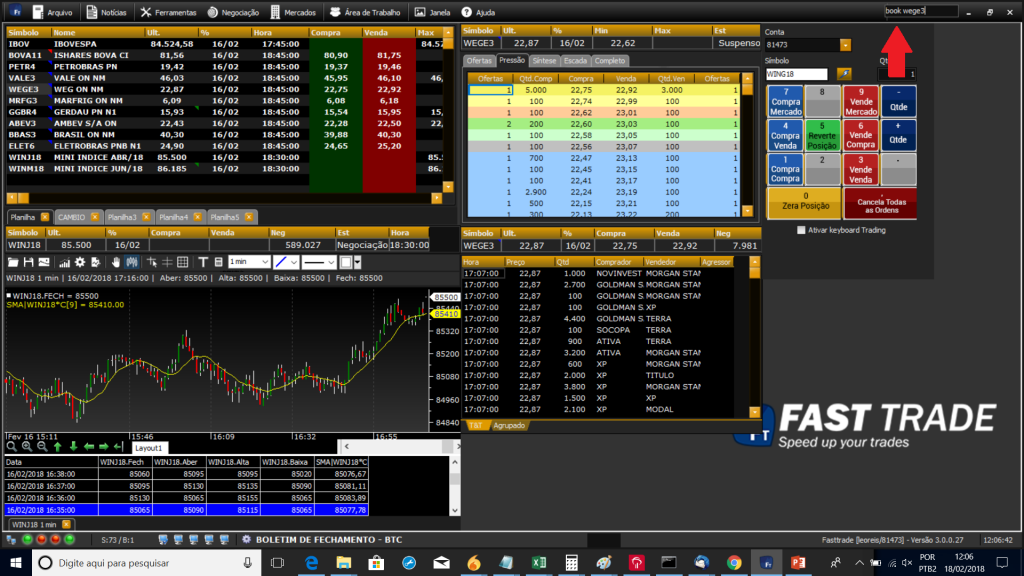
Task: Expand the fill color dropdown arrow
Action: click(357, 263)
